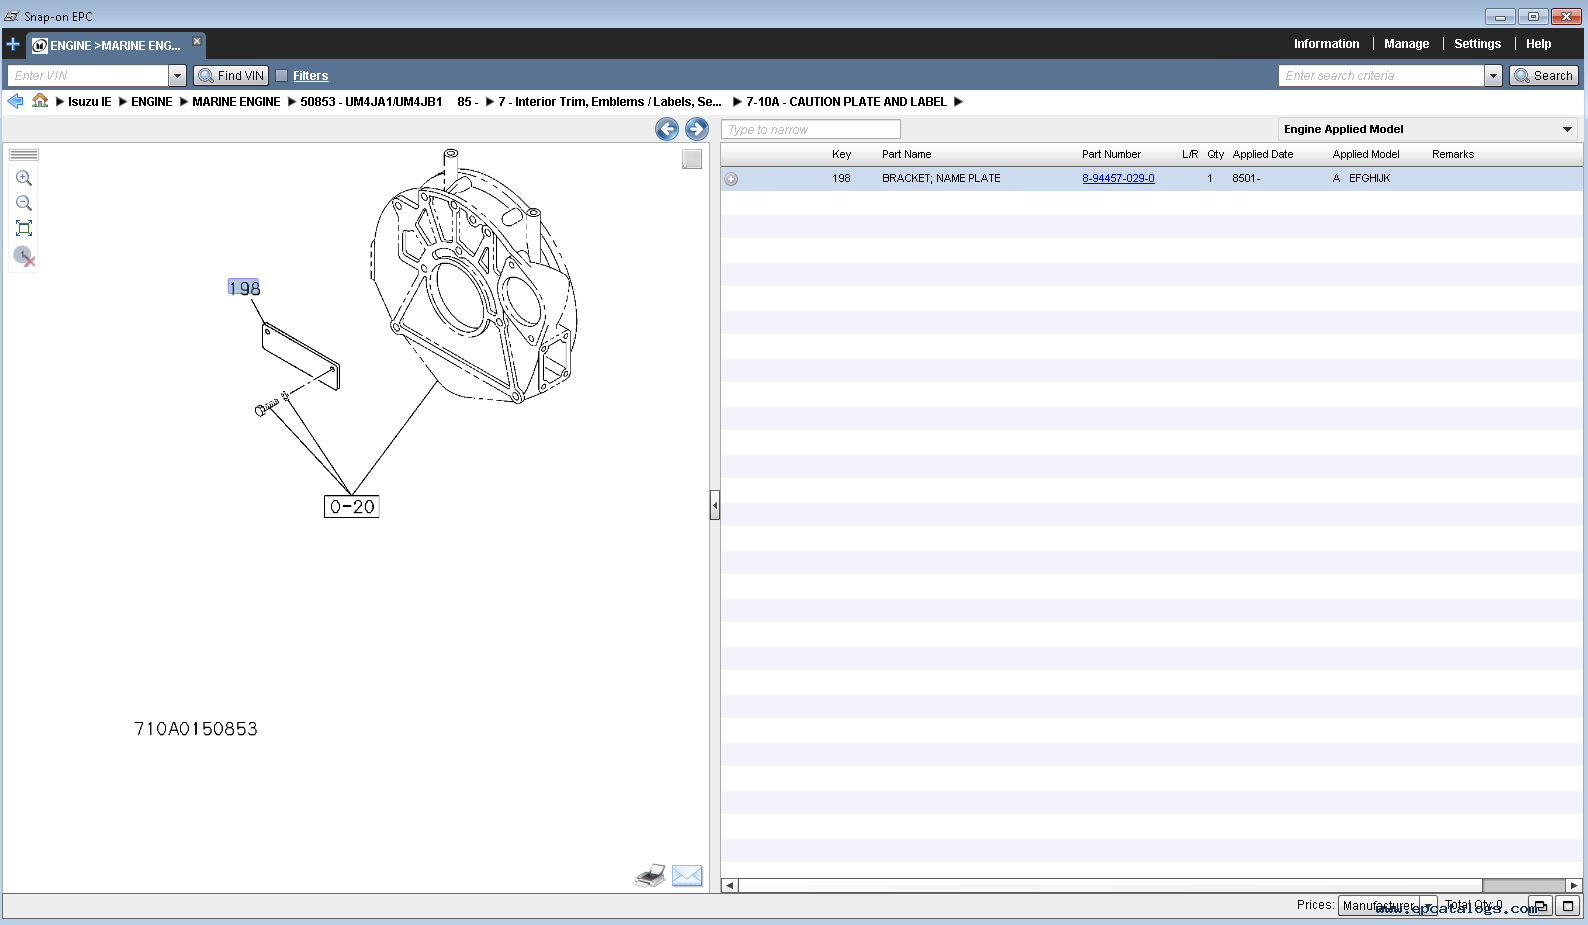Open the Information menu
1588x925 pixels.
[x=1326, y=44]
